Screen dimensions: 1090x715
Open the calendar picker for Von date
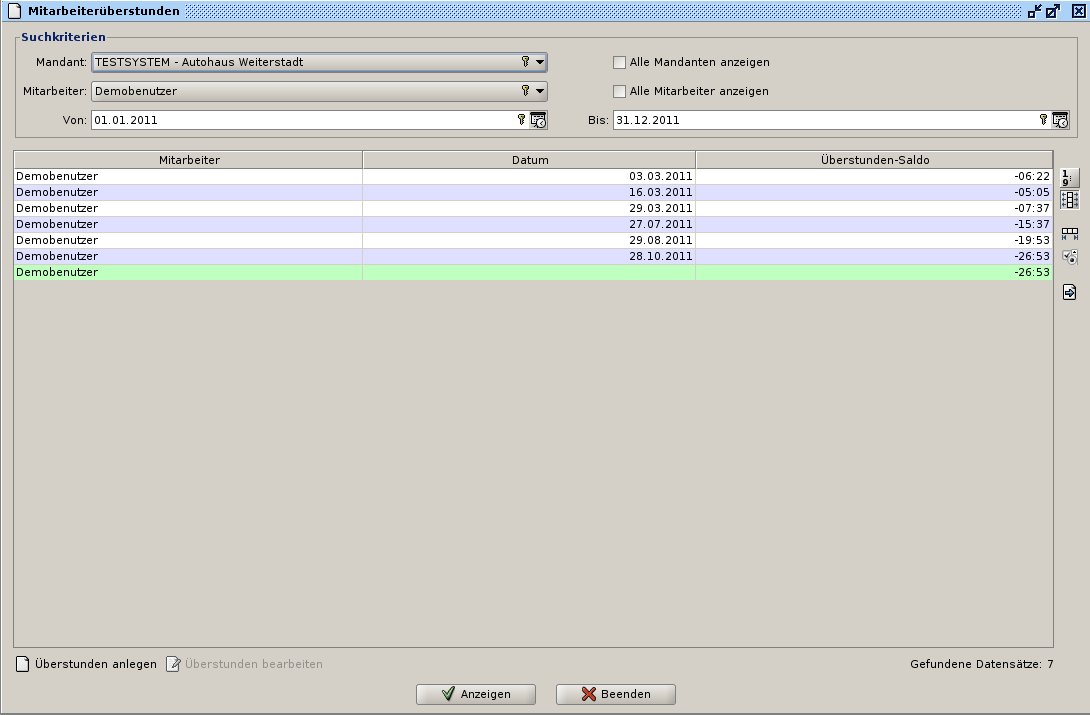click(x=538, y=120)
